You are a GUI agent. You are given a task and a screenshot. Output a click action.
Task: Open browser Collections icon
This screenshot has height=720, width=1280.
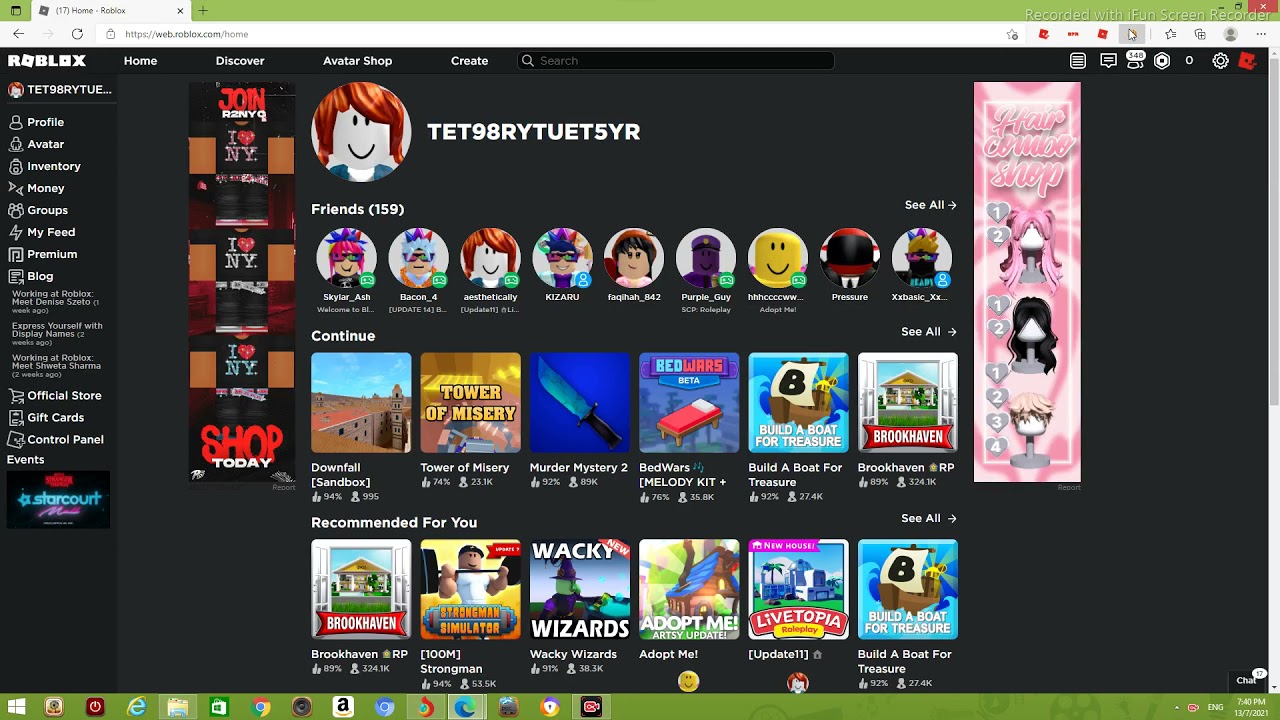coord(1200,34)
